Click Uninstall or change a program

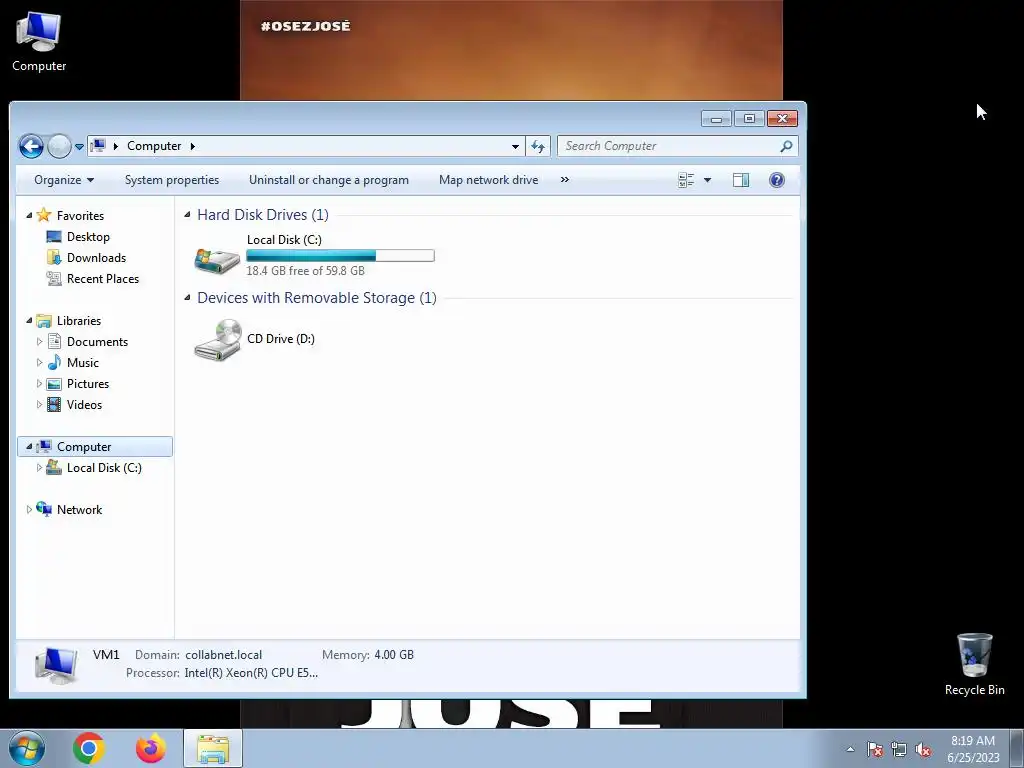pyautogui.click(x=328, y=180)
